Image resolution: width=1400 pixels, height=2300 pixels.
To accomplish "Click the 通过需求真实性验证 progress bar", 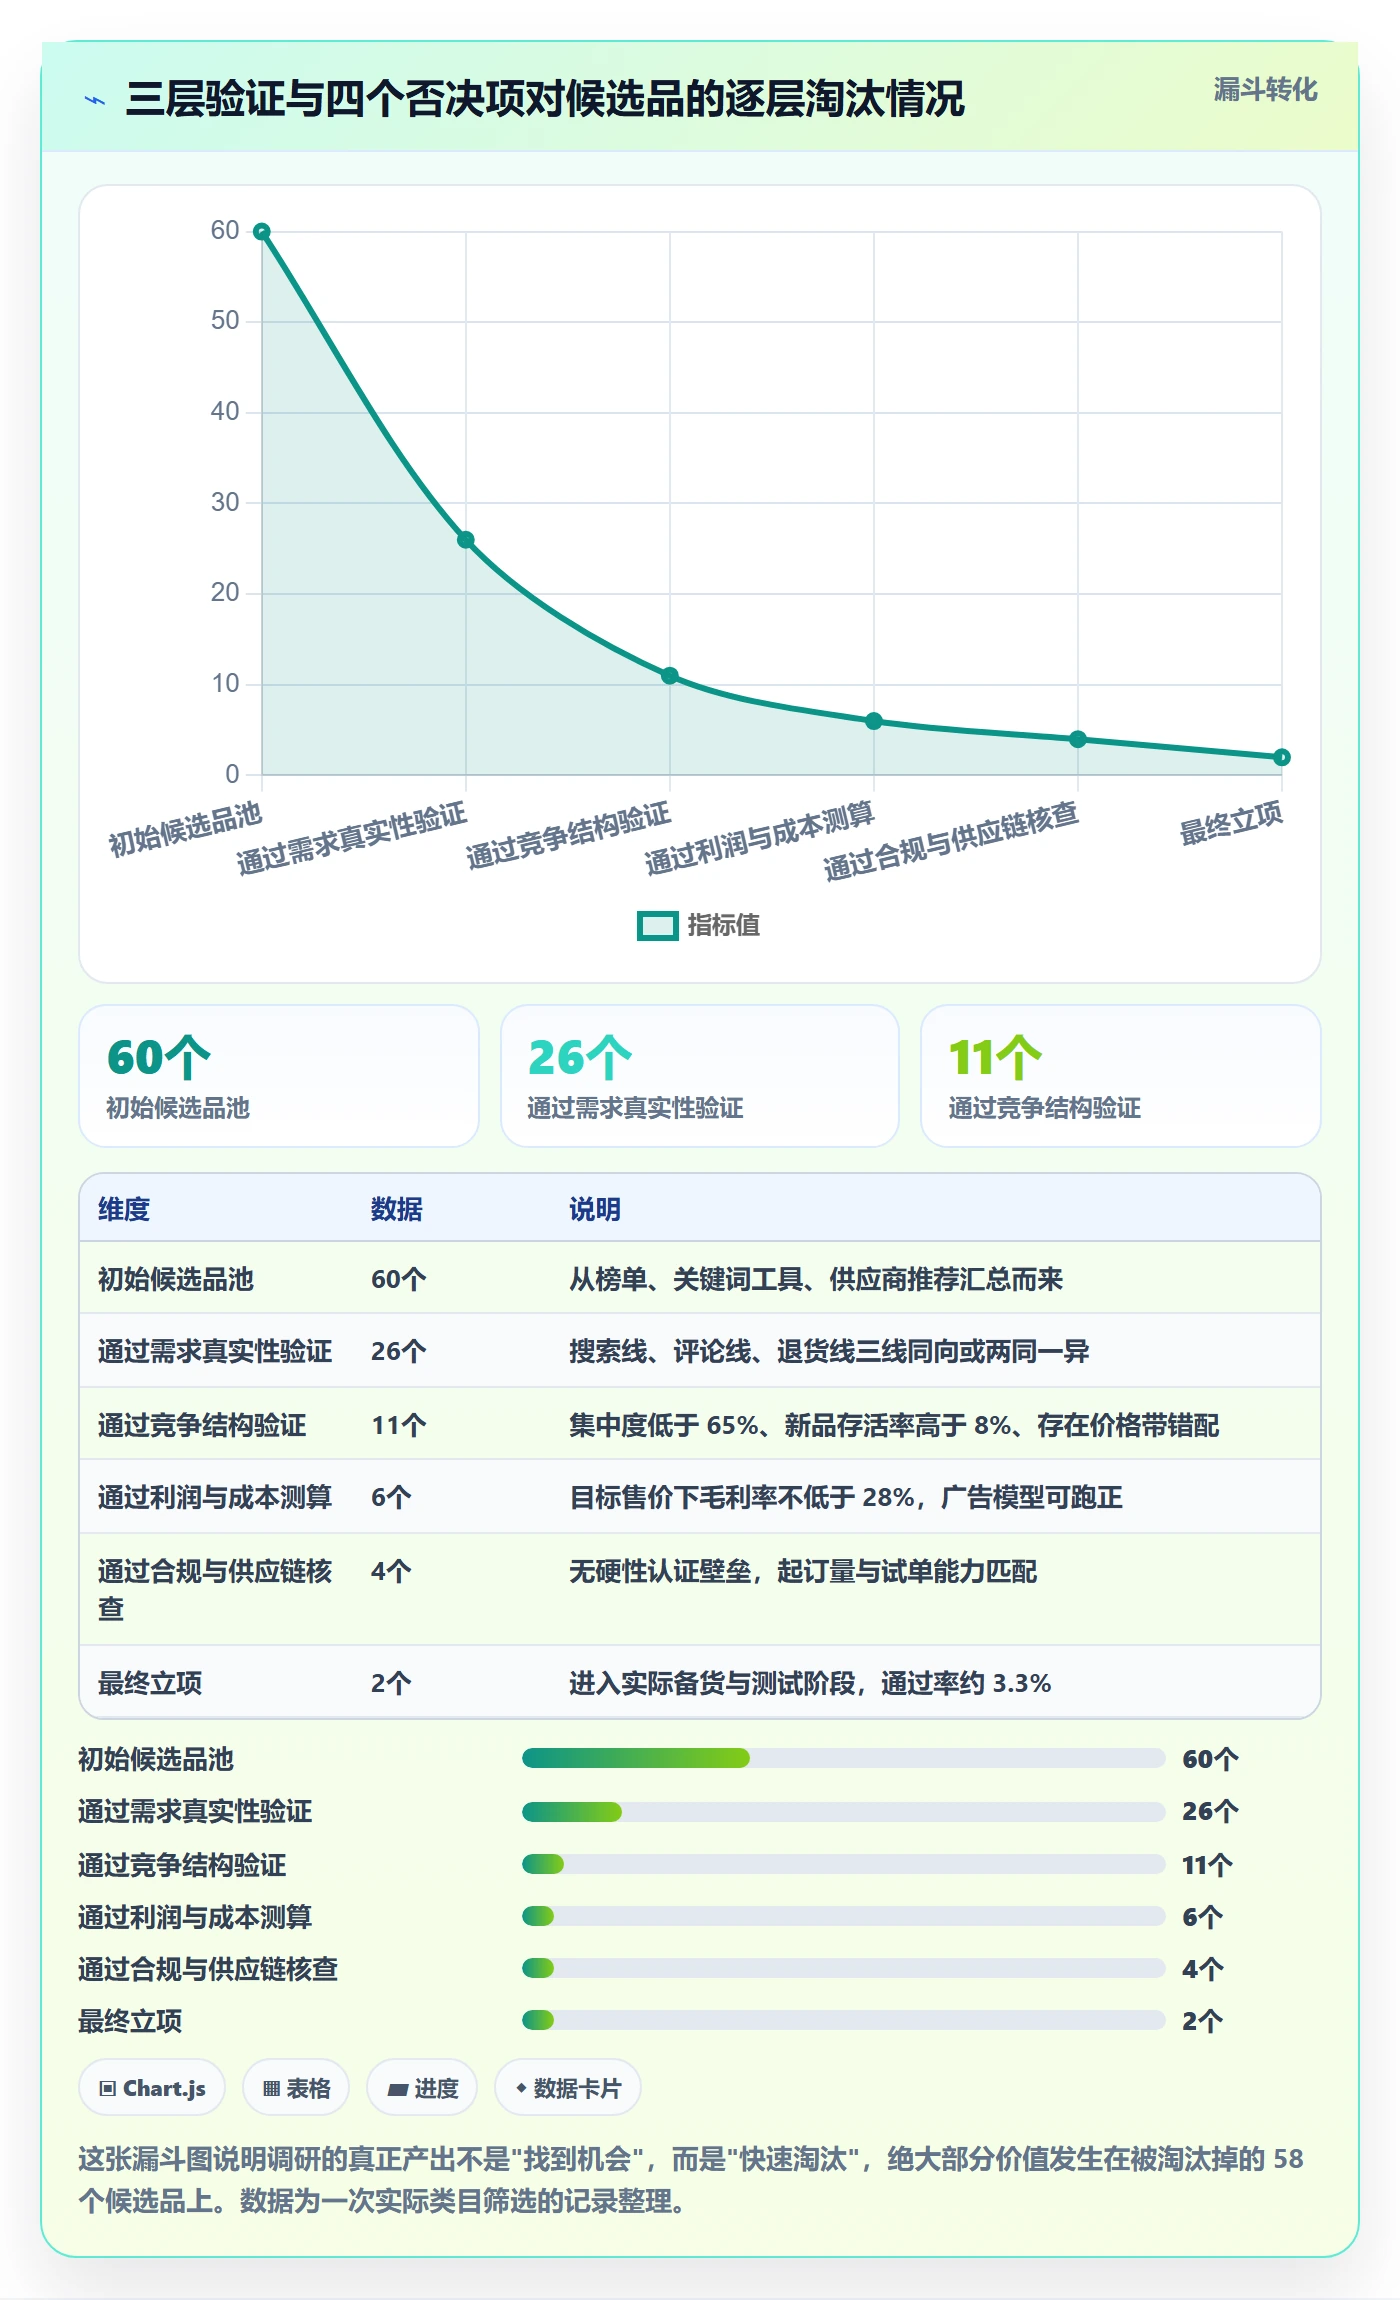I will (x=843, y=1811).
